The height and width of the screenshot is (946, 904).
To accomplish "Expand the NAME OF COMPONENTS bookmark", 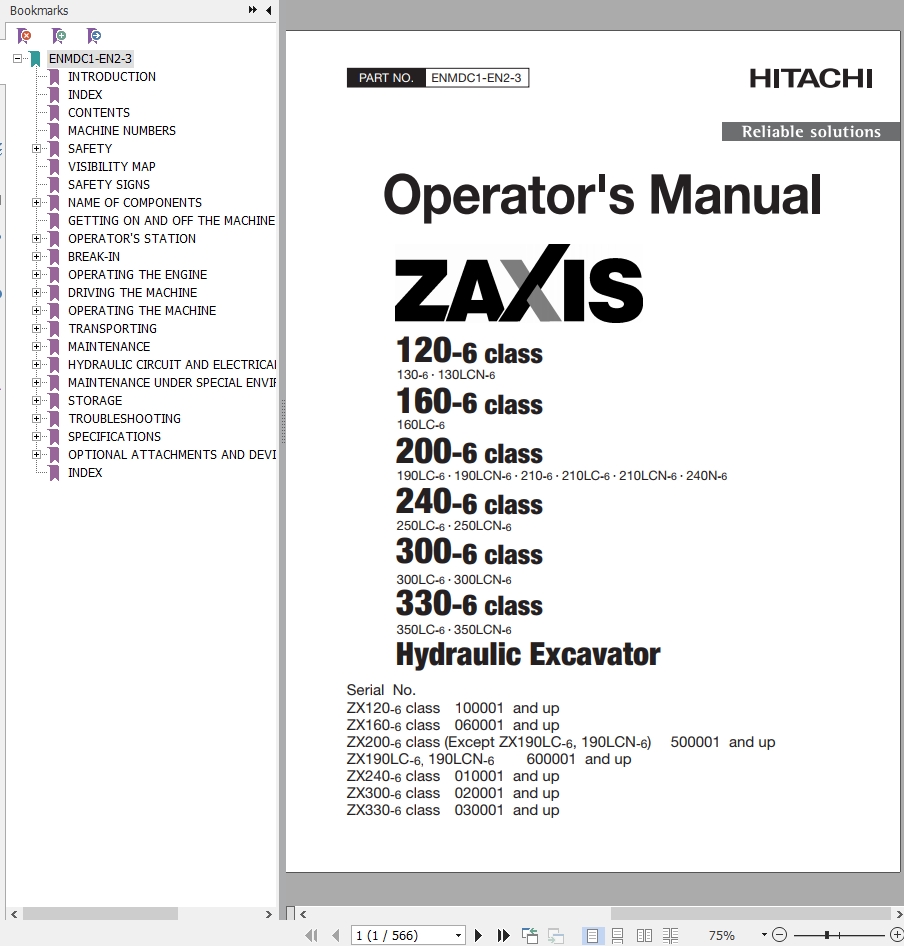I will click(36, 203).
